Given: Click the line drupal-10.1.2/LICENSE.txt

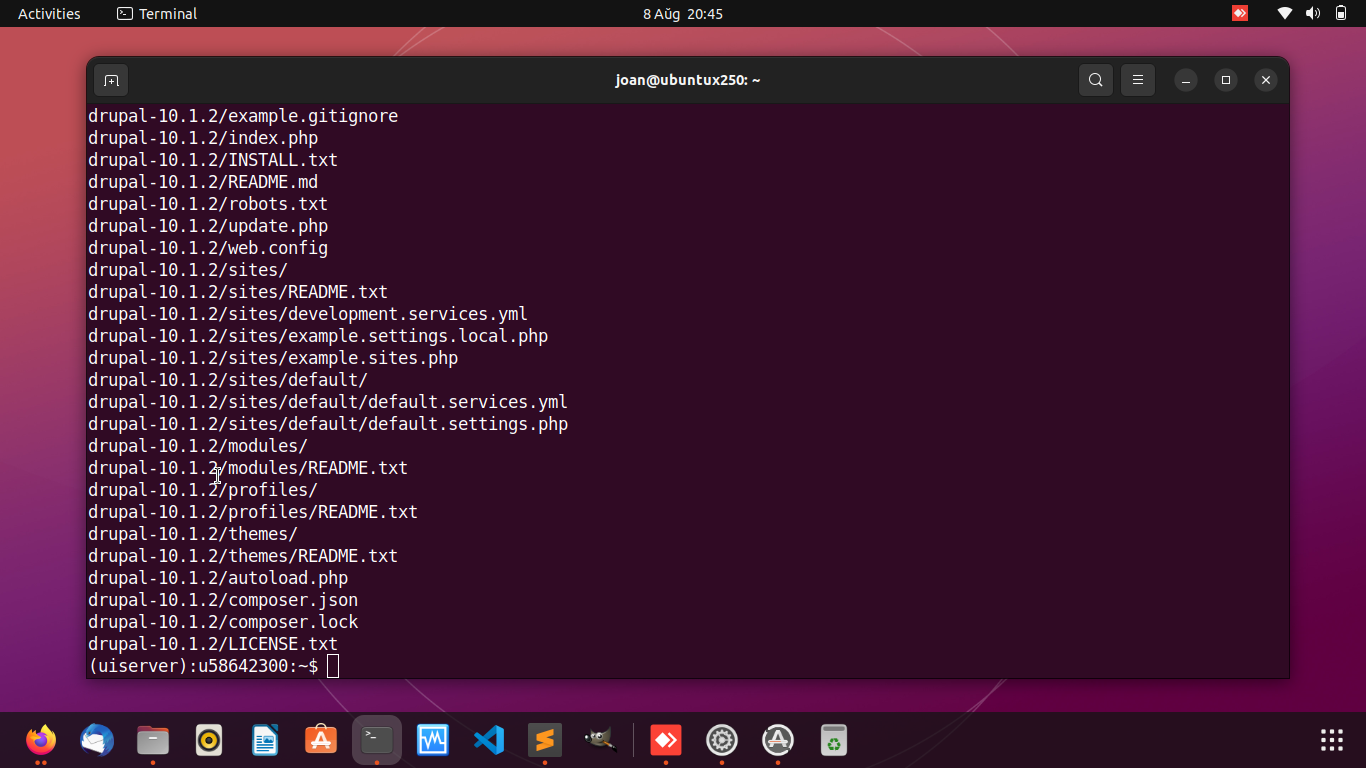Looking at the screenshot, I should pyautogui.click(x=213, y=644).
